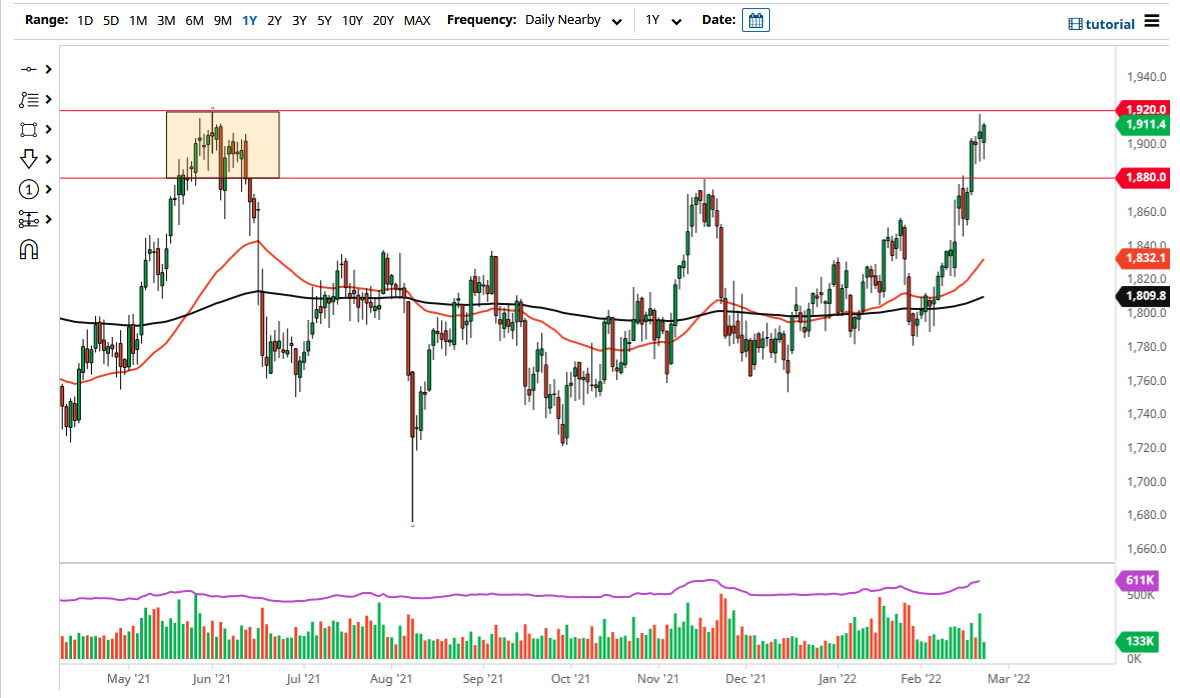Screen dimensions: 1180x698
Task: Click the red 1,920.0 price flag
Action: (1144, 110)
